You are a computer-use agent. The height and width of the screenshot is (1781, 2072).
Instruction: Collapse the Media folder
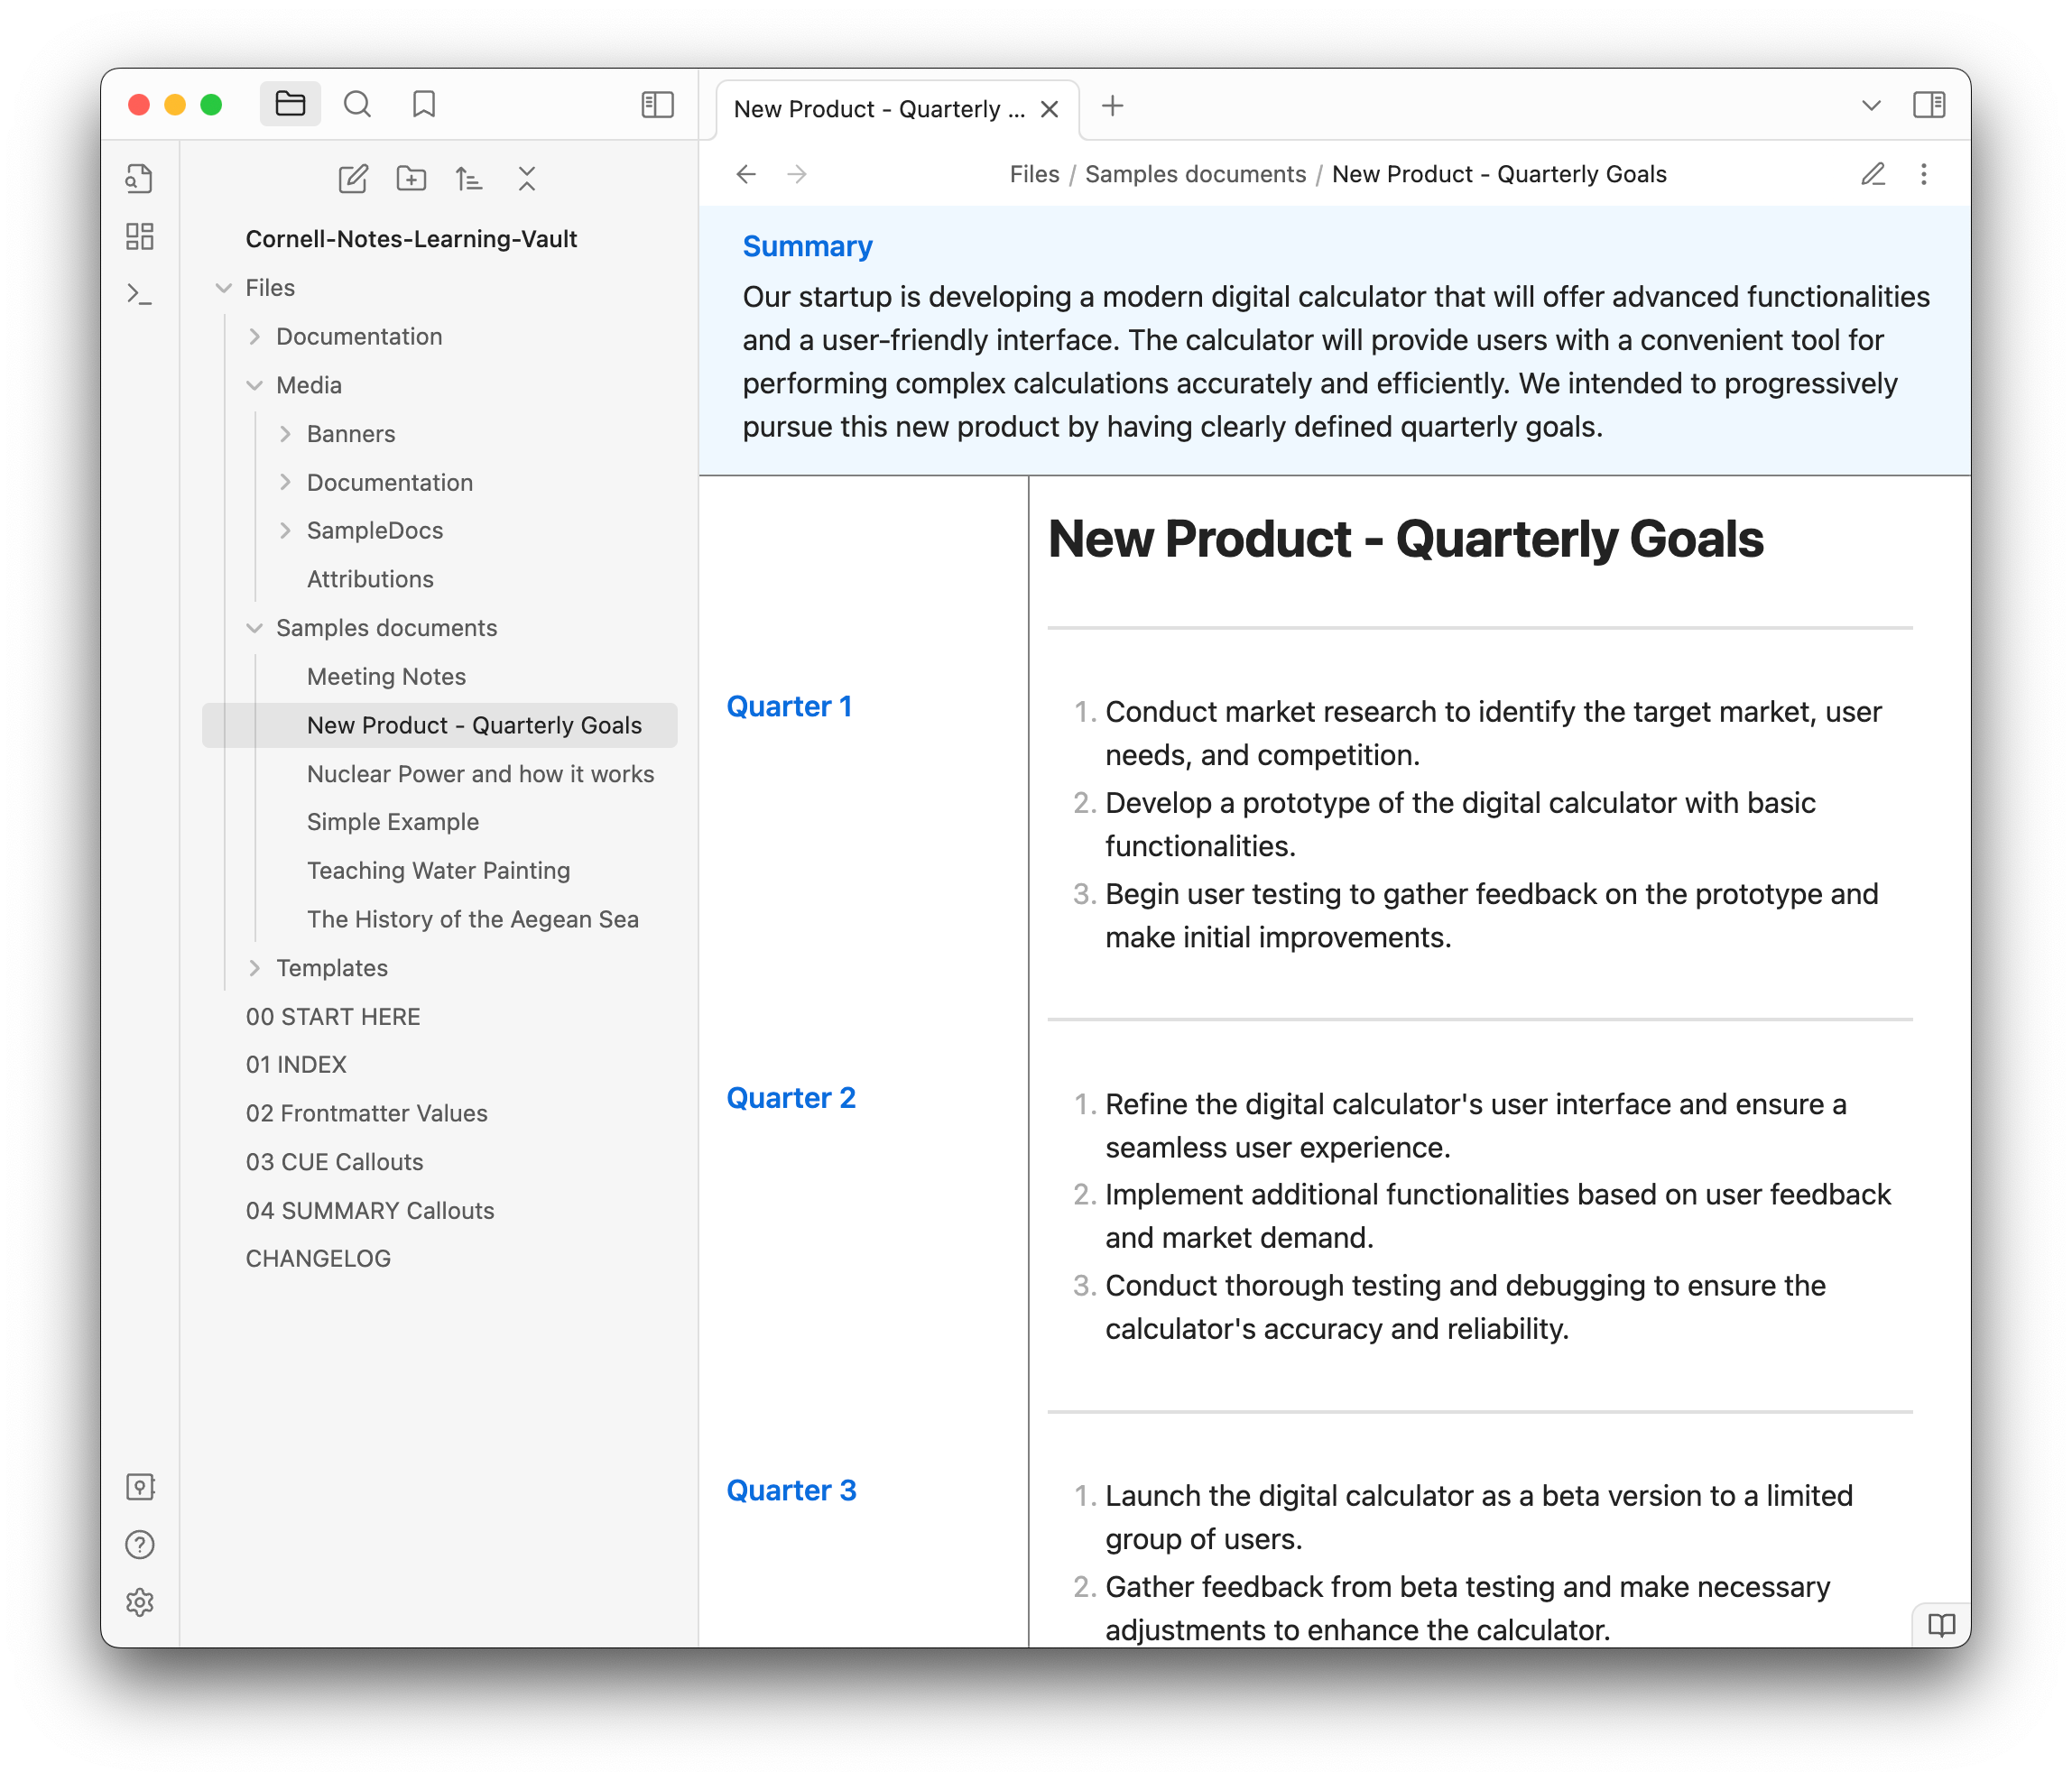(x=254, y=385)
